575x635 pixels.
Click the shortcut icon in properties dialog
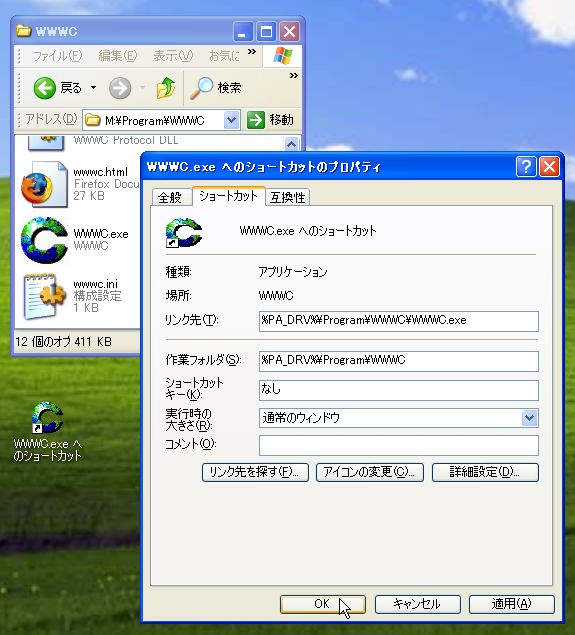[x=183, y=232]
